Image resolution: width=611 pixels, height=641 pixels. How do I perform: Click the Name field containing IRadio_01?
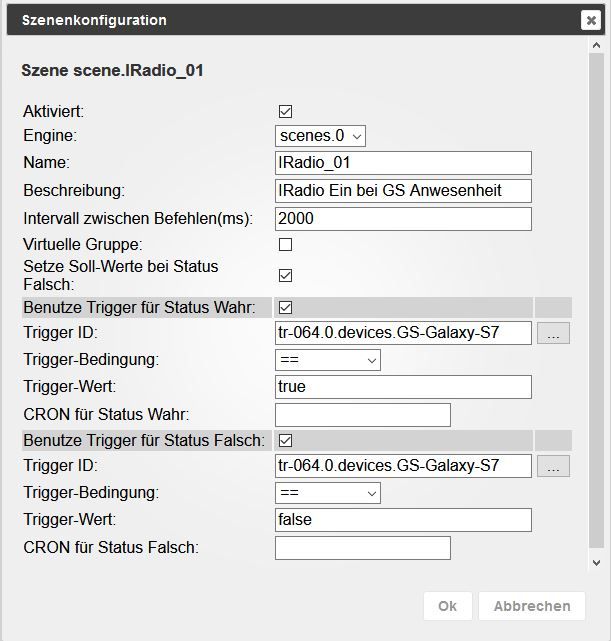point(403,163)
